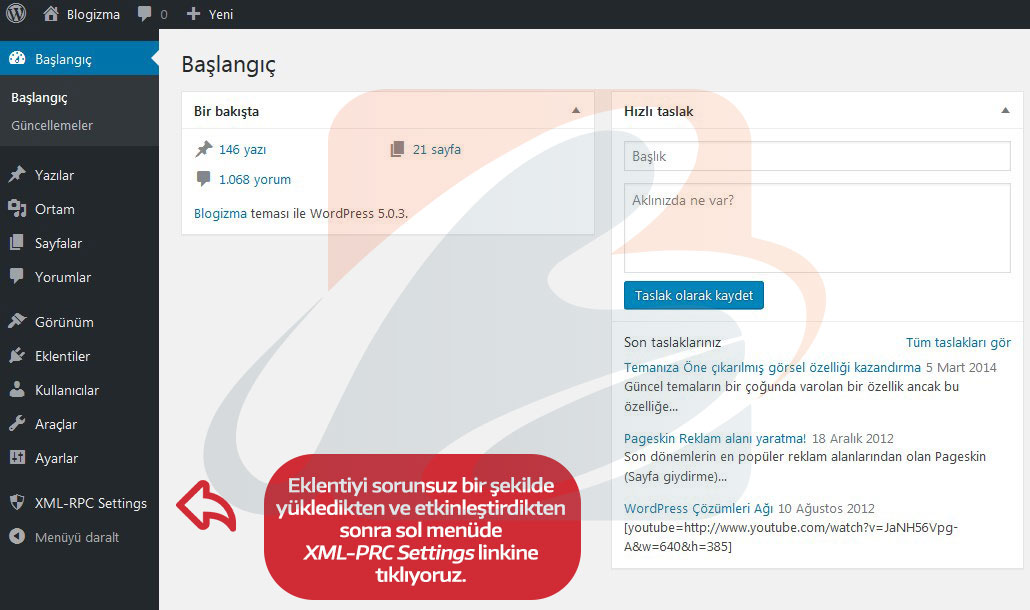1030x610 pixels.
Task: Collapse the Bir bakışta panel
Action: 576,110
